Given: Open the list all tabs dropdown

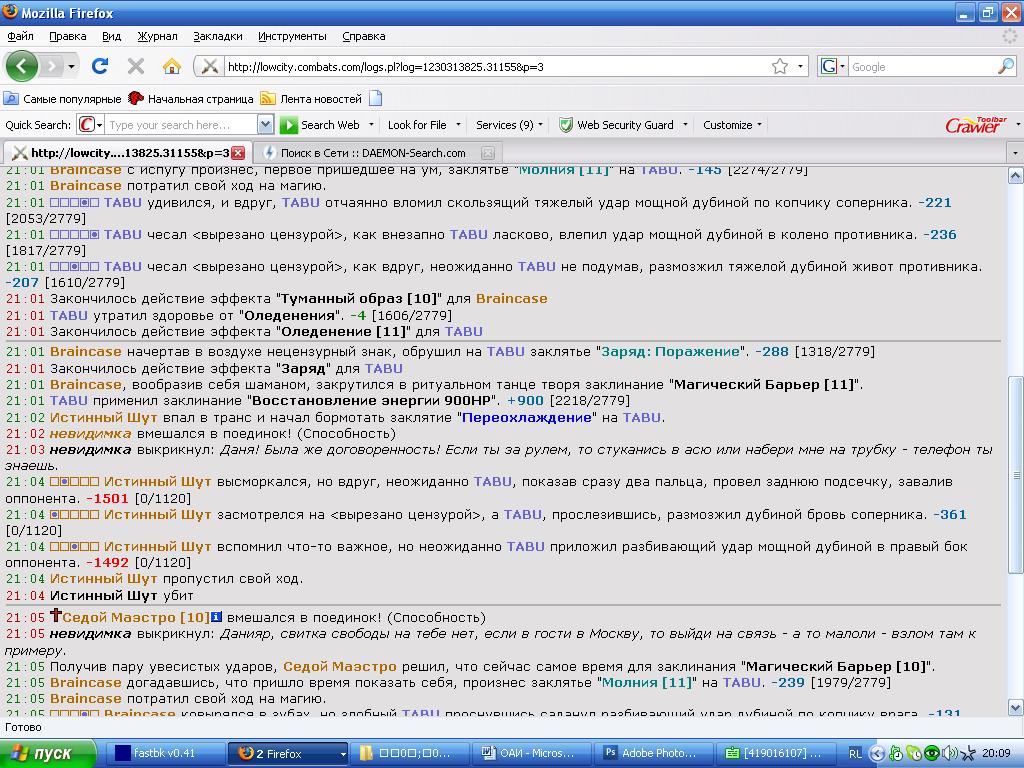Looking at the screenshot, I should coord(1014,153).
